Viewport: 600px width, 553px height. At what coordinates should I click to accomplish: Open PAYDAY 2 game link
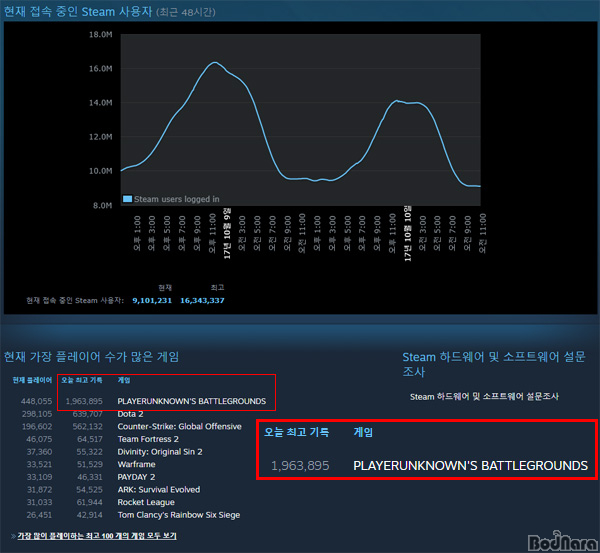pyautogui.click(x=136, y=477)
